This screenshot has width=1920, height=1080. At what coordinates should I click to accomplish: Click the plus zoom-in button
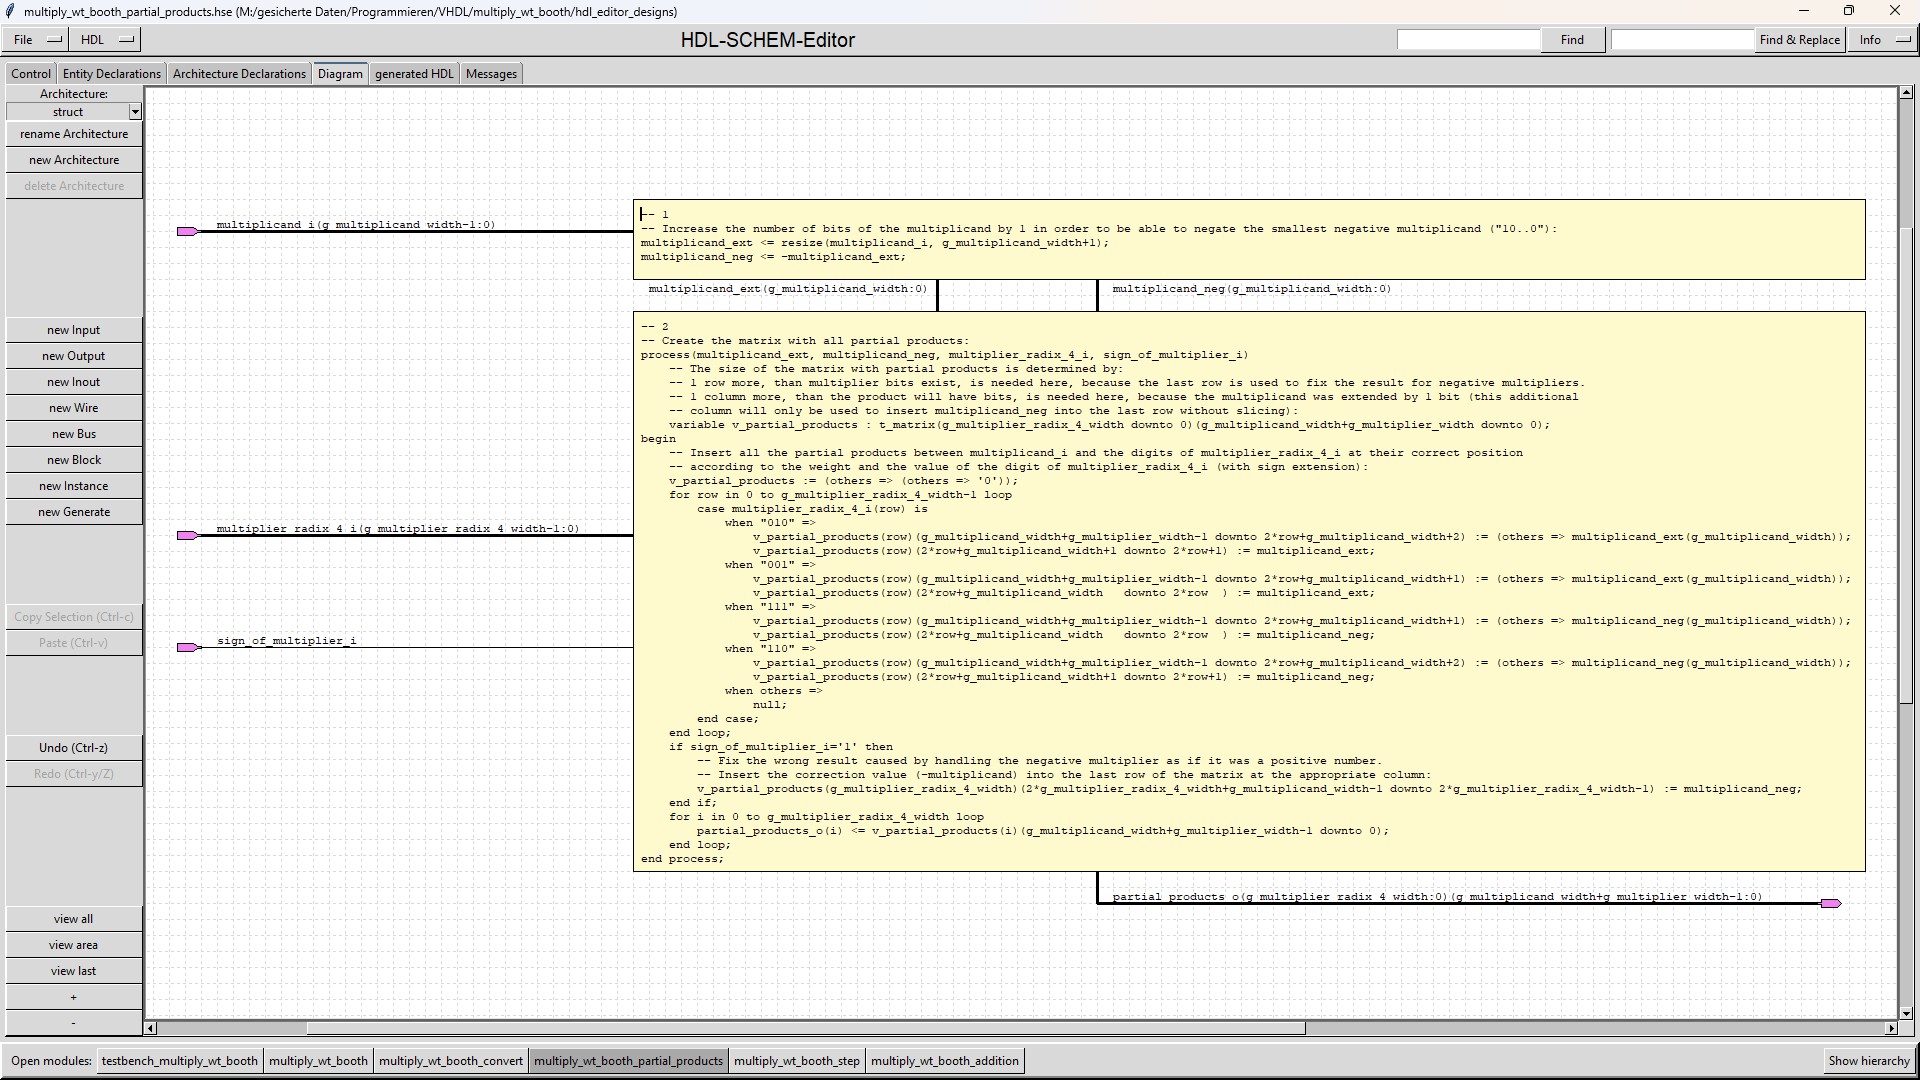[73, 997]
